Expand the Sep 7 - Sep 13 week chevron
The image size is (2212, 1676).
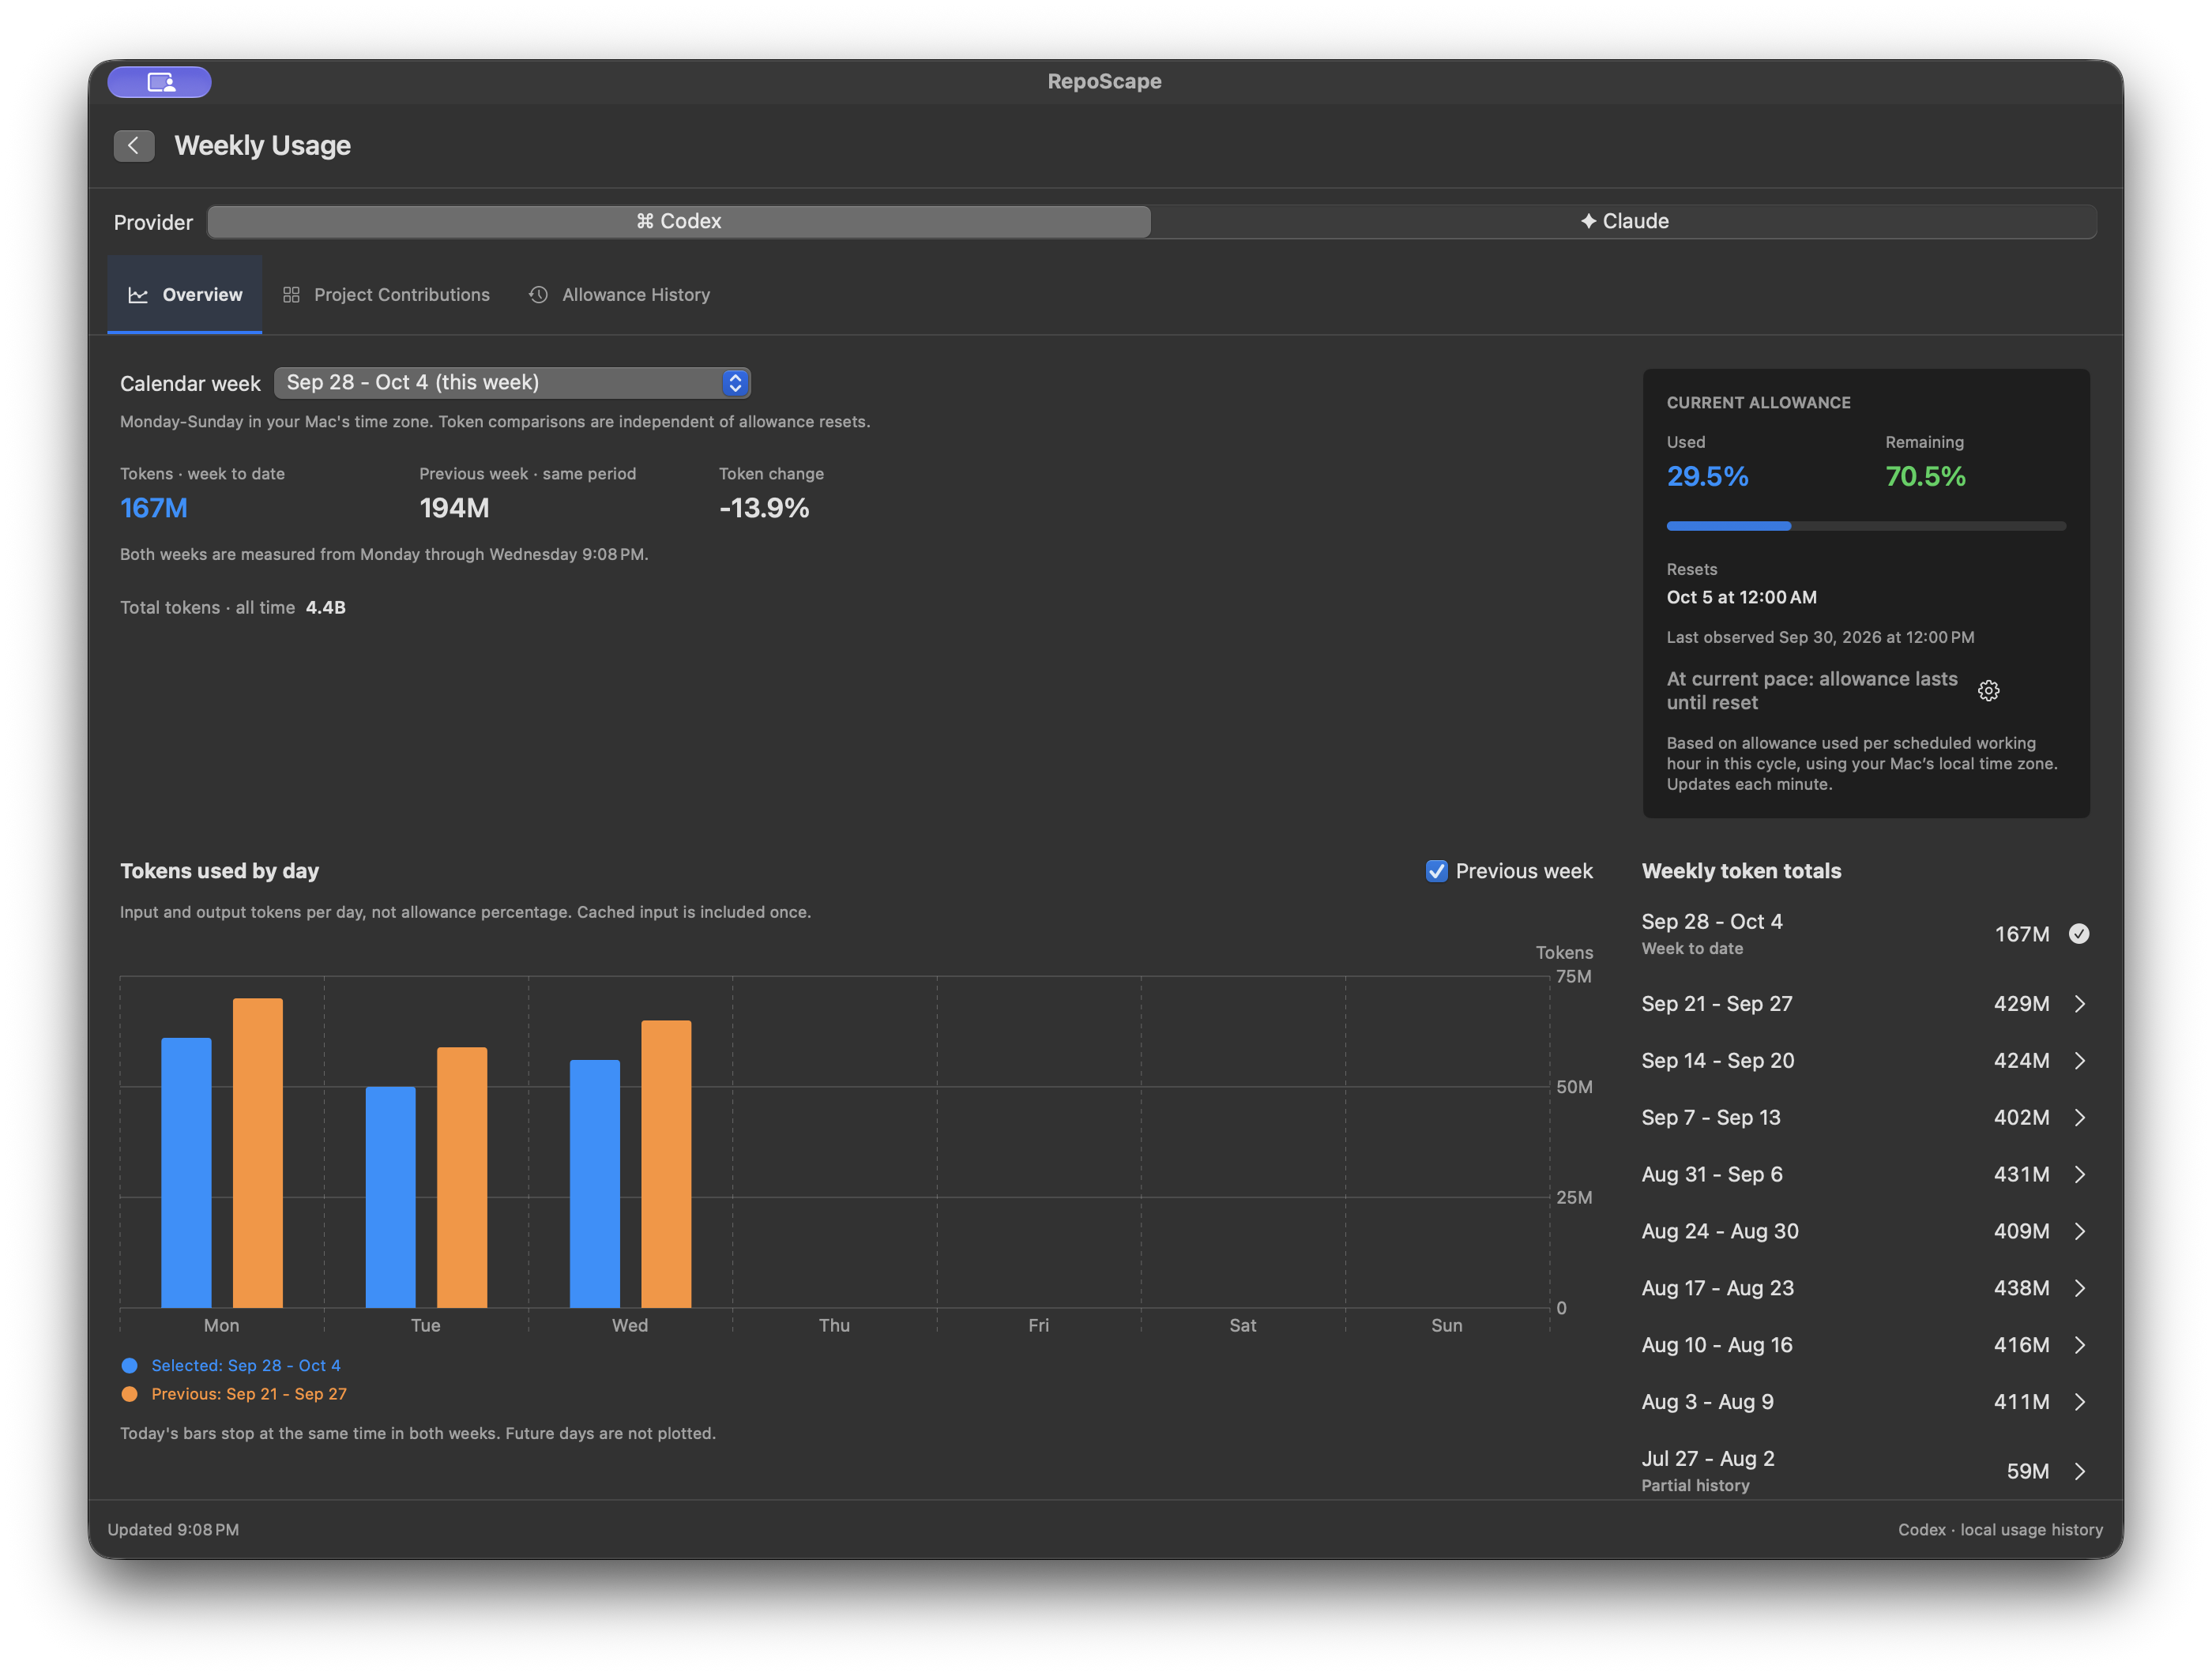2080,1118
